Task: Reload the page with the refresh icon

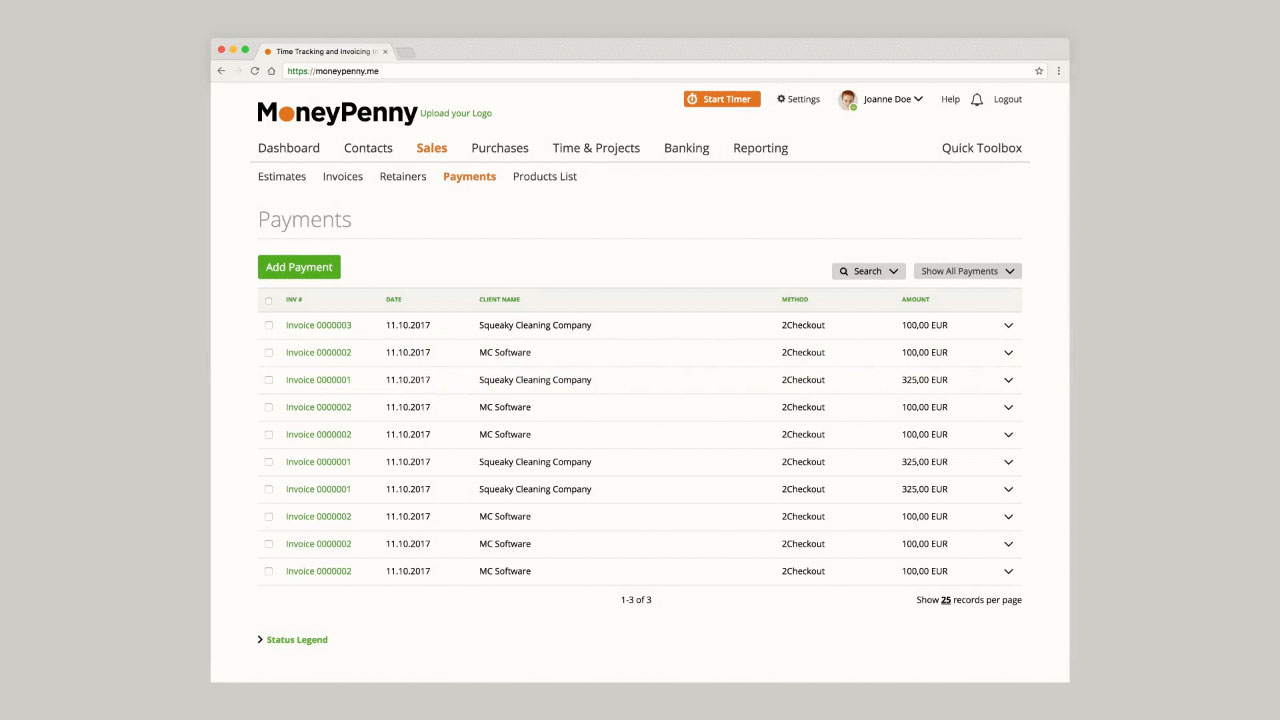Action: click(255, 71)
